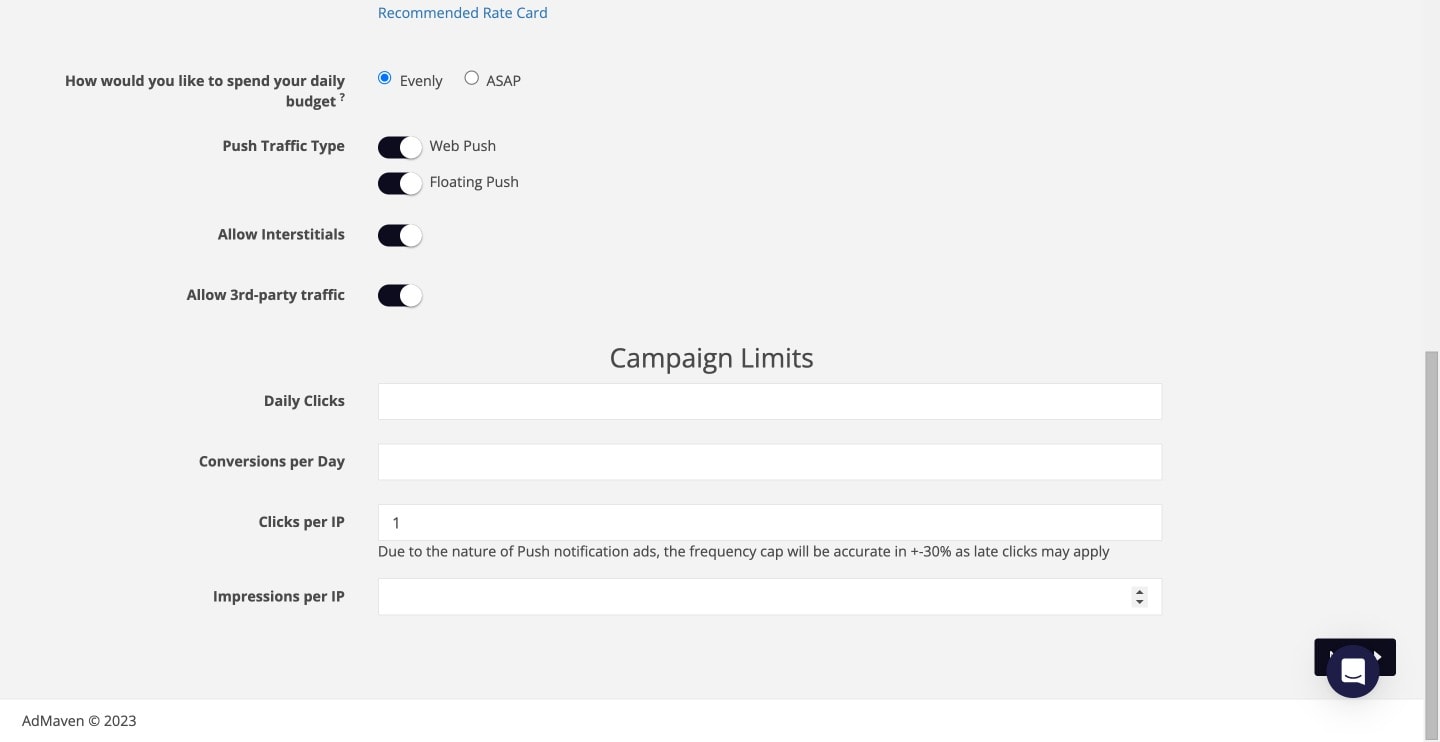Screen dimensions: 1440x742
Task: Click the Campaign Limits section heading
Action: [711, 357]
